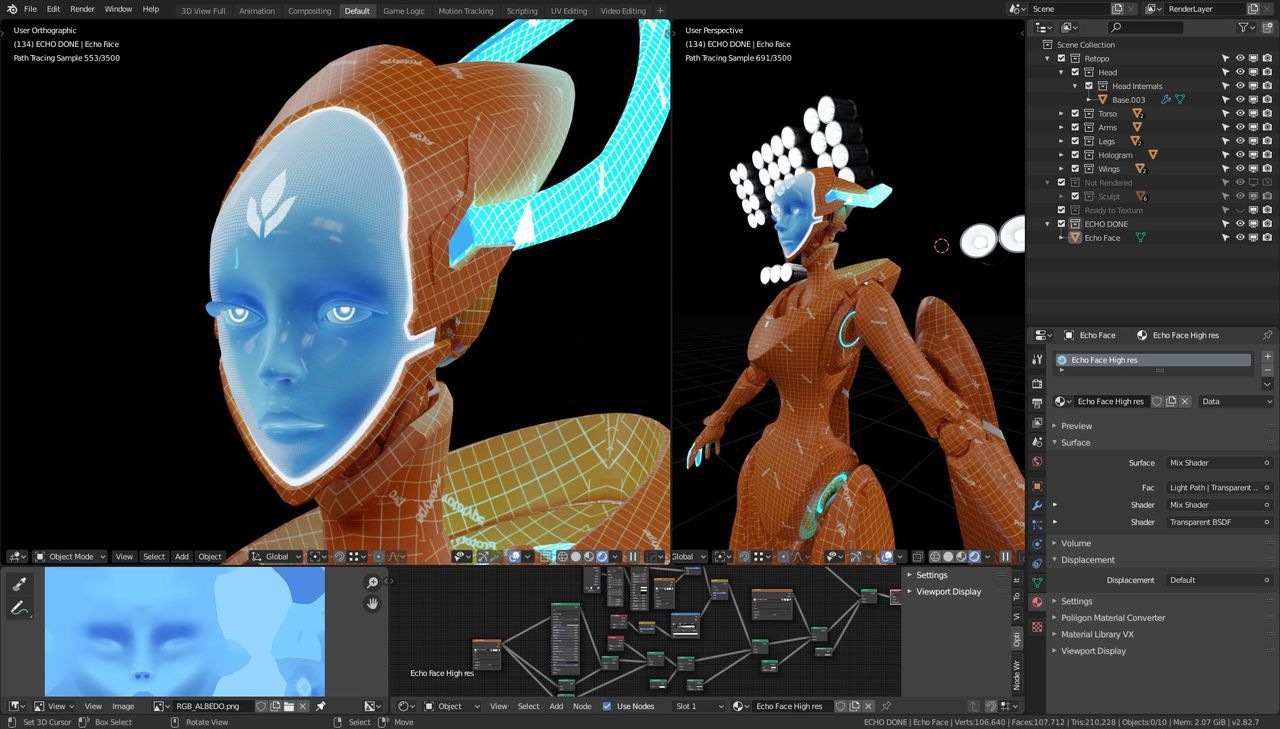1280x729 pixels.
Task: Select Echo Face High res material slot
Action: point(1153,360)
